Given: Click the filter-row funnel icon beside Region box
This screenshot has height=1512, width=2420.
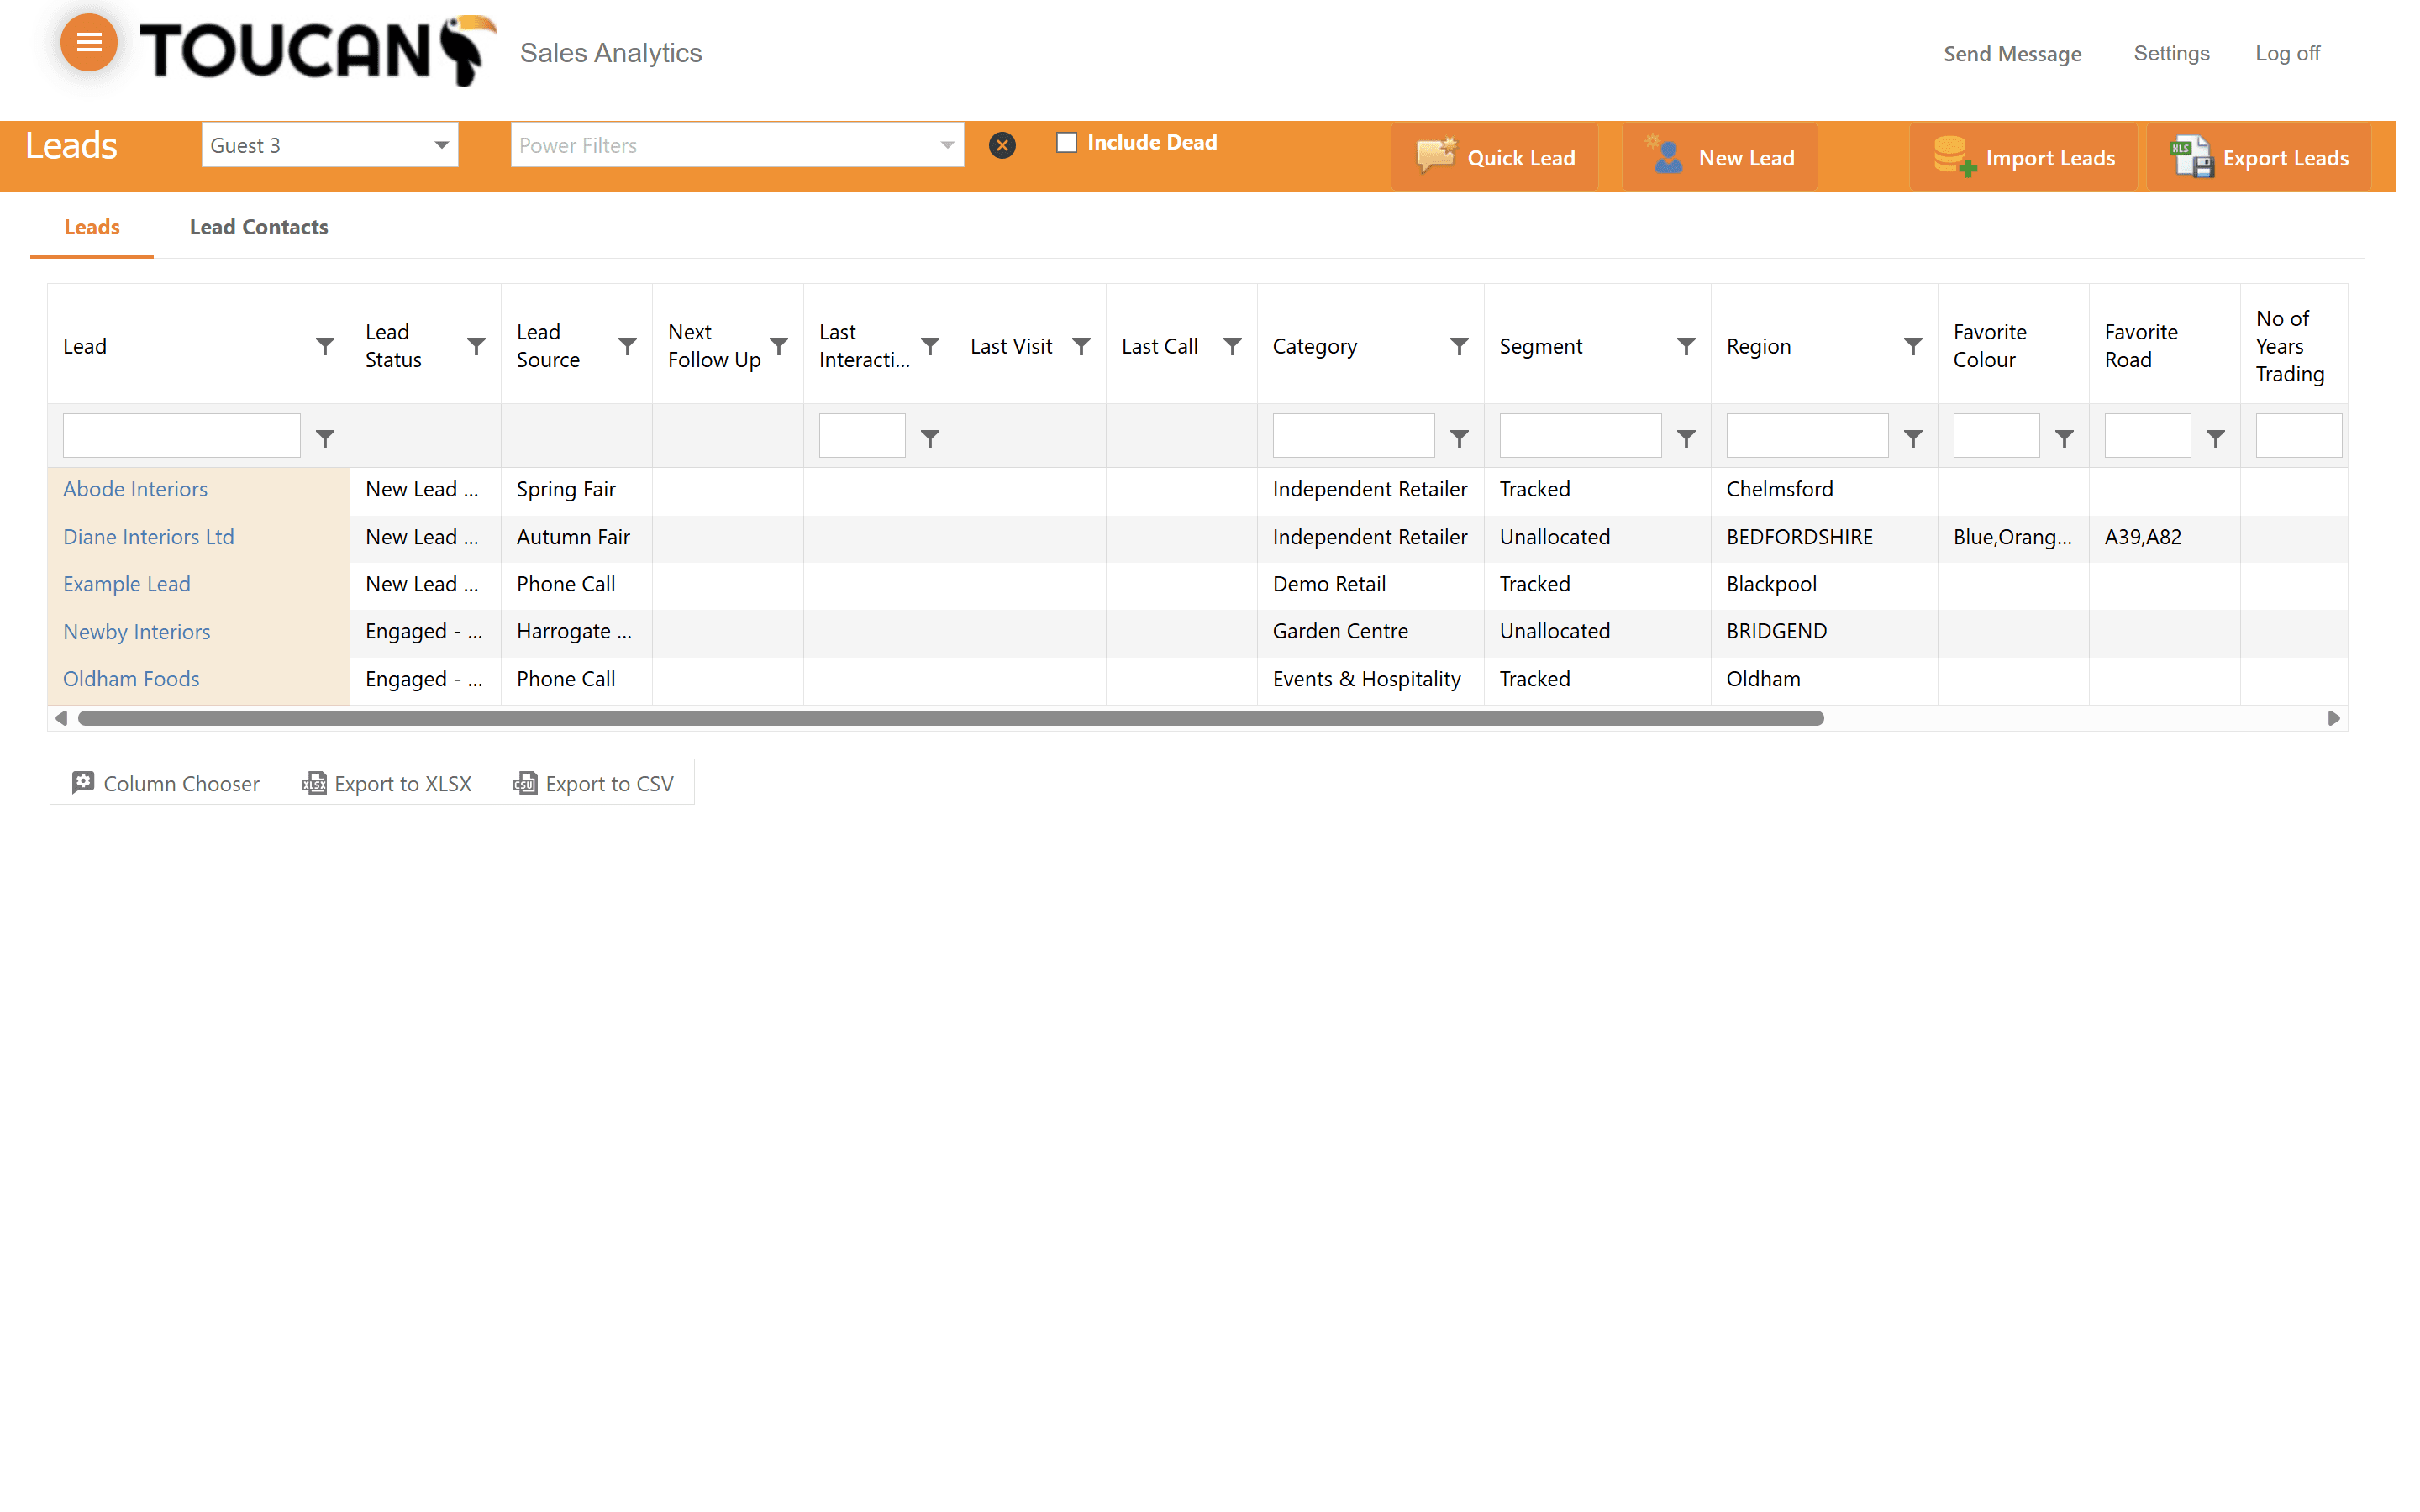Looking at the screenshot, I should click(x=1913, y=438).
